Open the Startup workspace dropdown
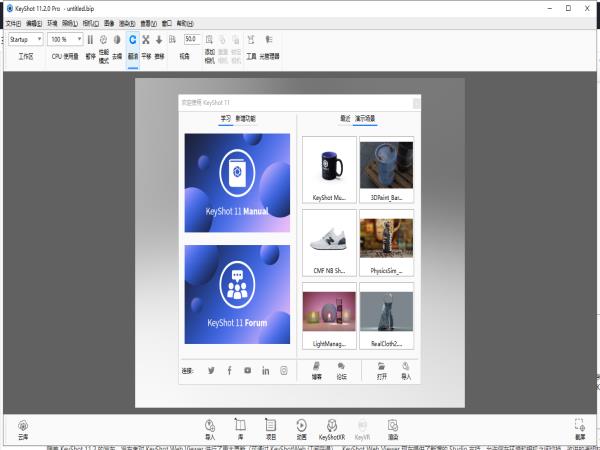The width and height of the screenshot is (600, 450). click(26, 39)
